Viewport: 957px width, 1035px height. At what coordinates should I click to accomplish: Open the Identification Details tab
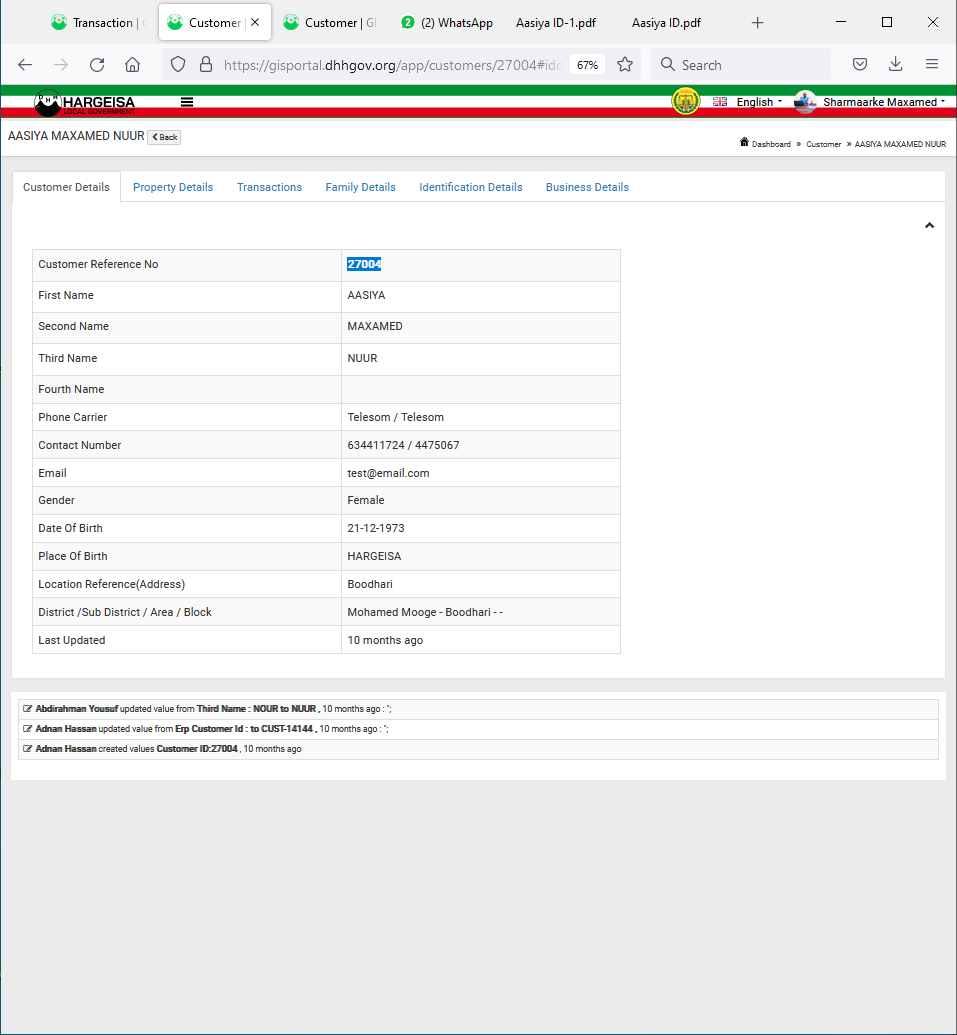click(x=471, y=187)
